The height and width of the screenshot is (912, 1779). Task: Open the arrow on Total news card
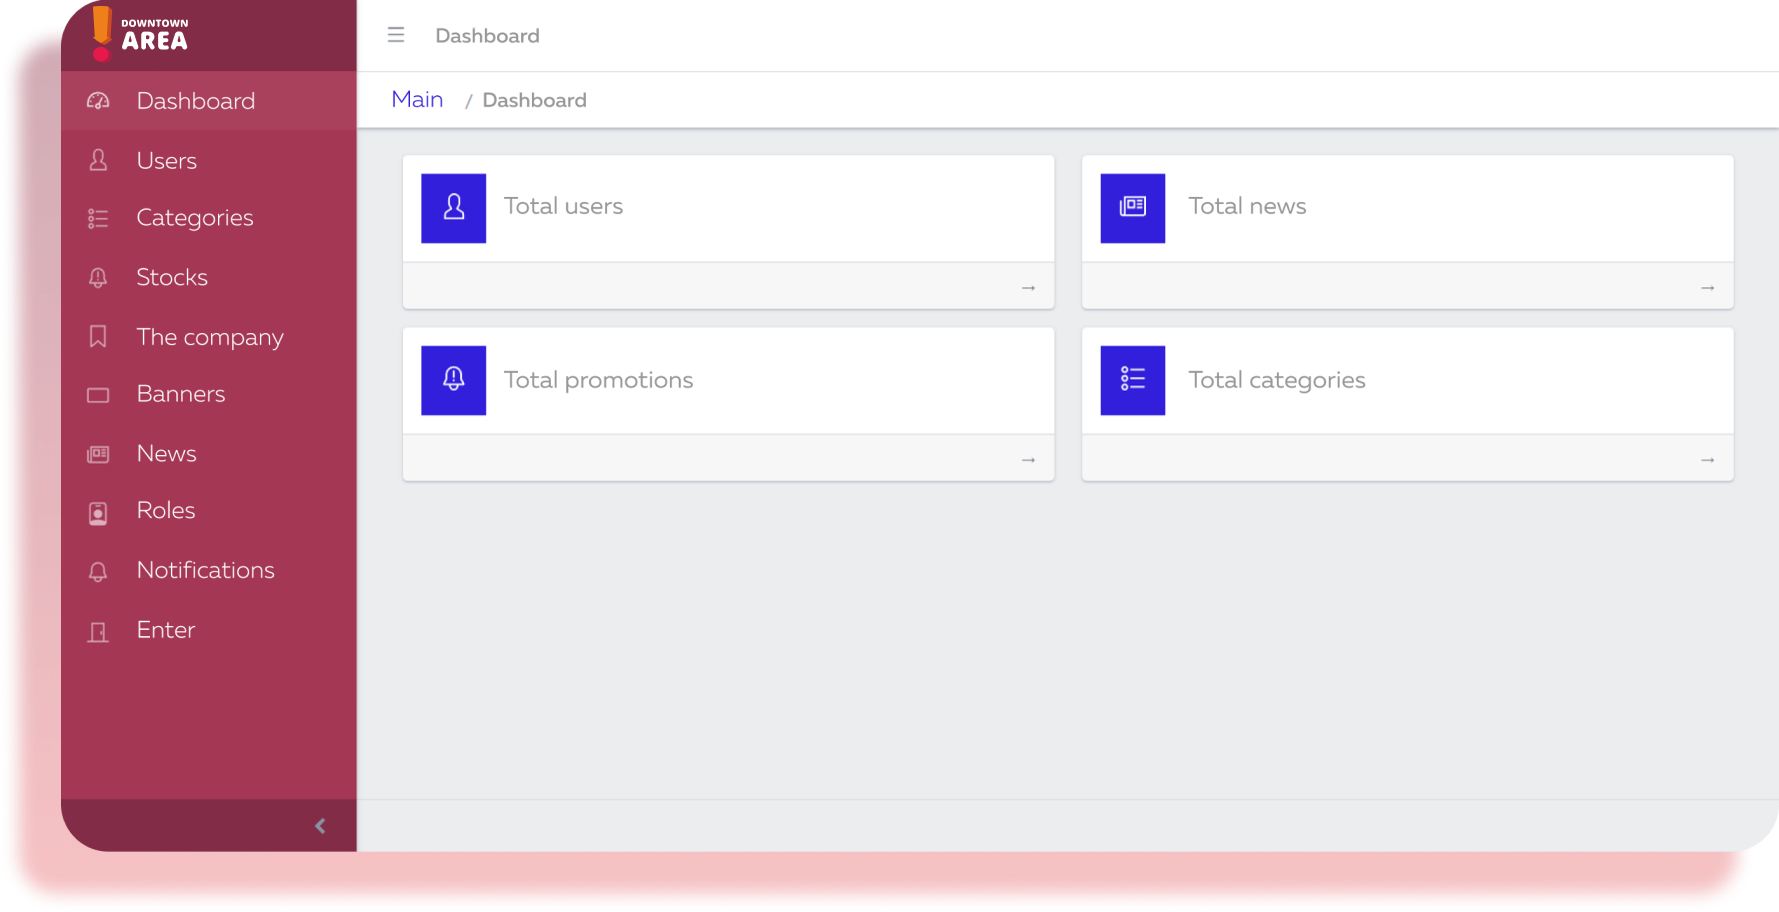[1708, 288]
